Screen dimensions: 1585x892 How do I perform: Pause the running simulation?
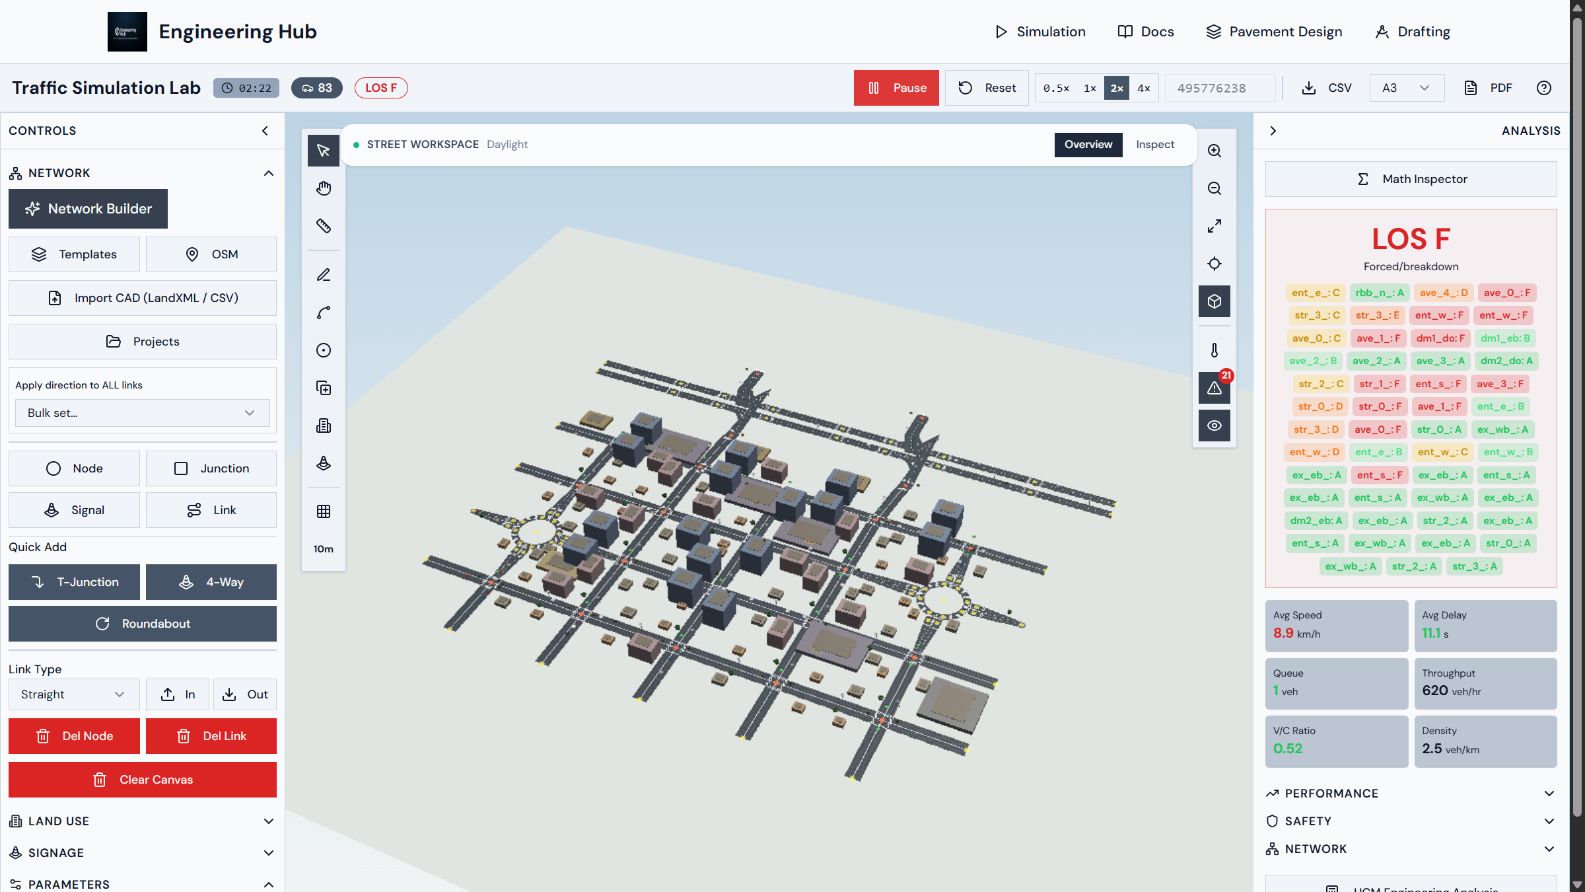click(896, 88)
